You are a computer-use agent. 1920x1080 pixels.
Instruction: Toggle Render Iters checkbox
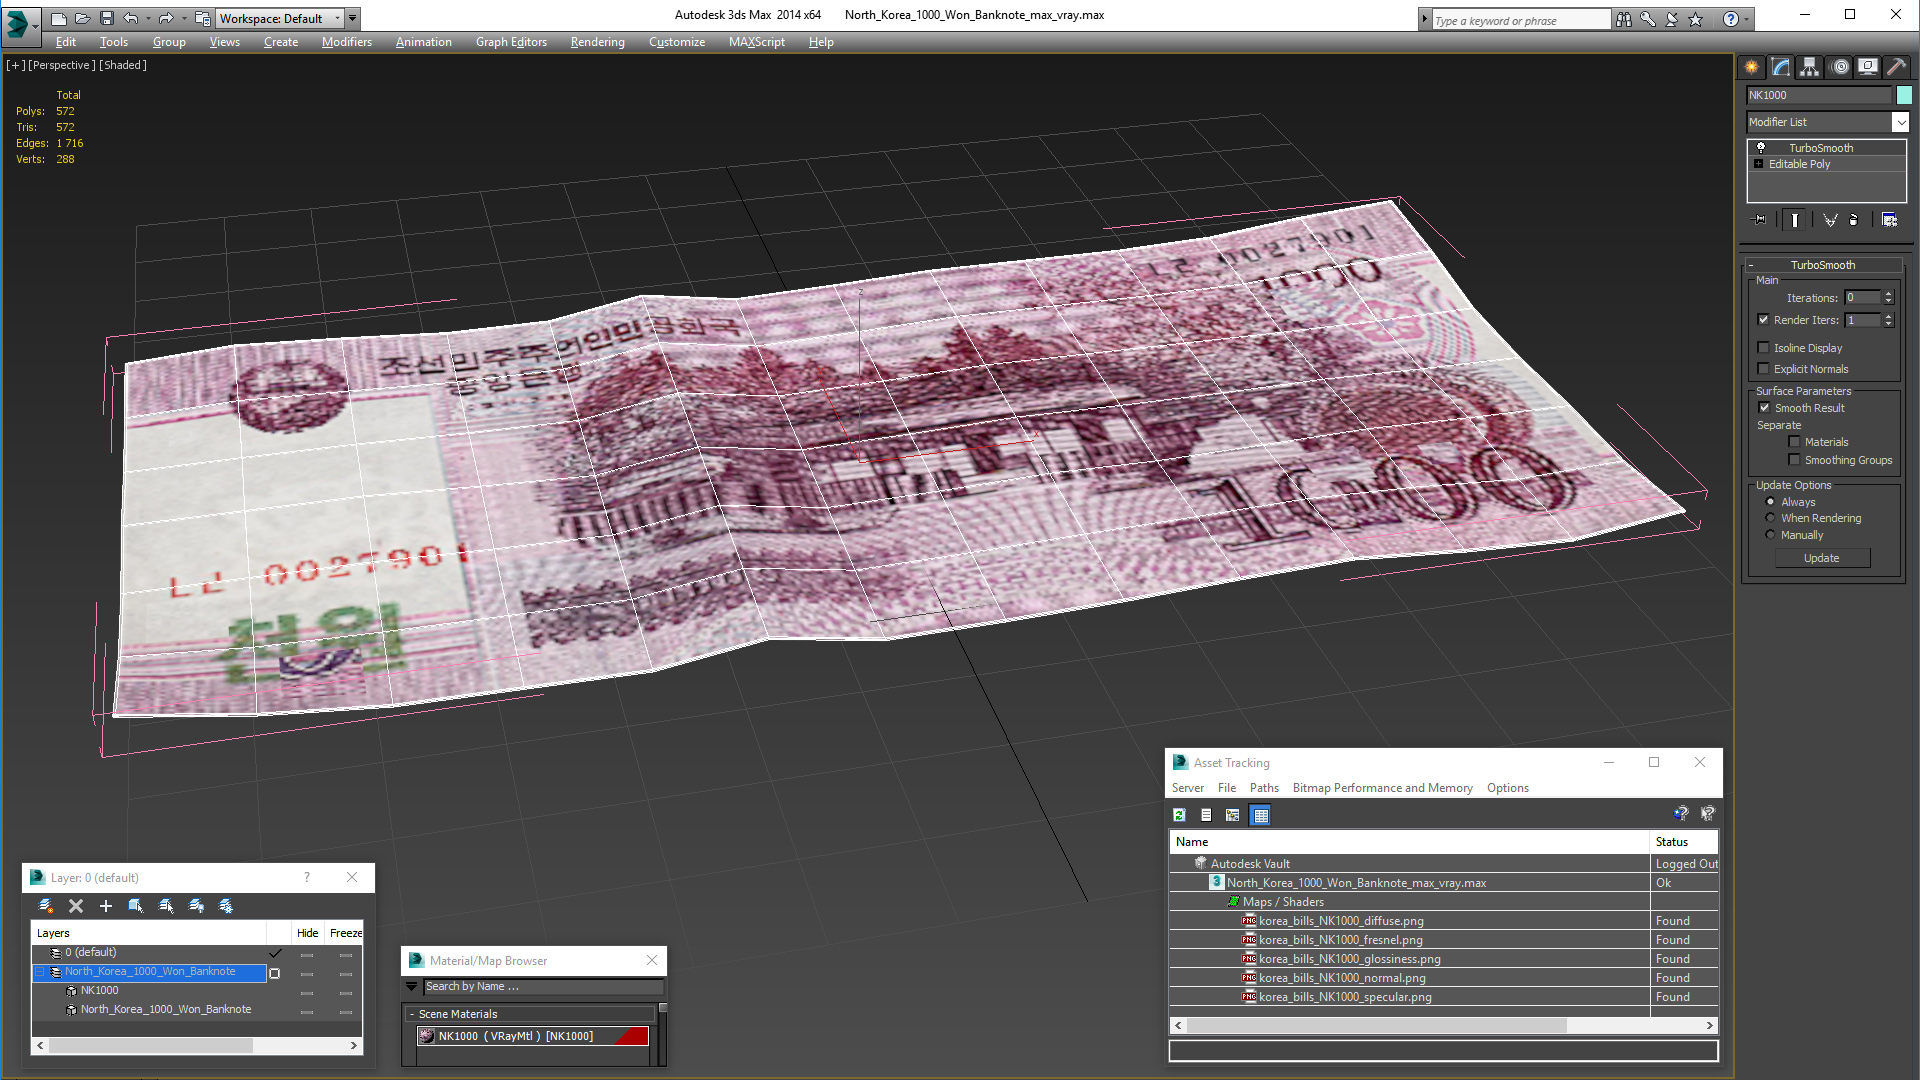coord(1763,320)
